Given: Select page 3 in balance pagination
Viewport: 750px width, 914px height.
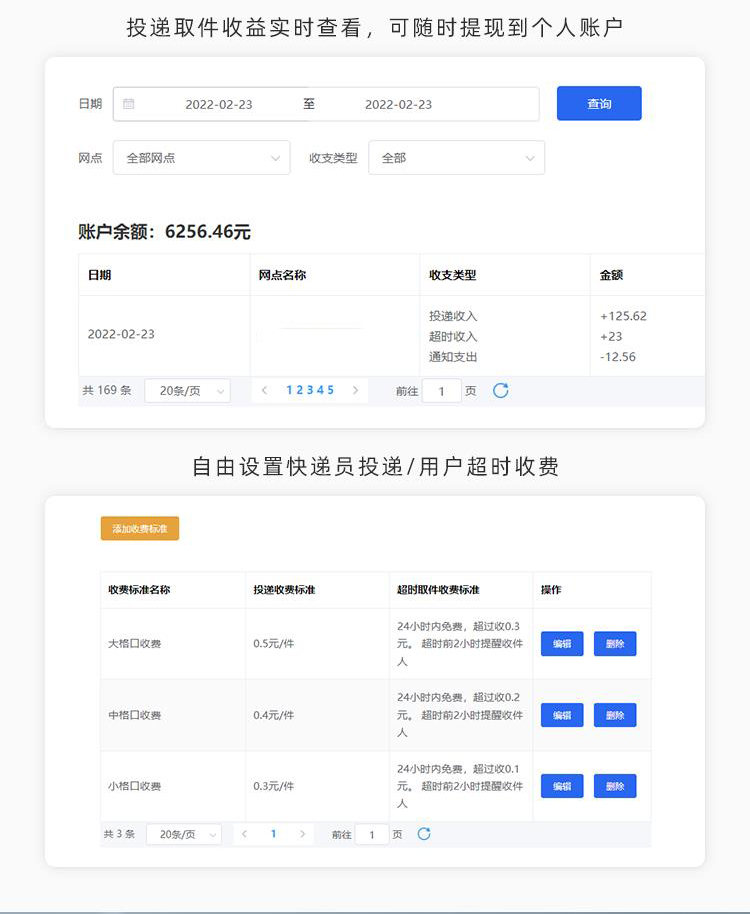Looking at the screenshot, I should [x=310, y=390].
